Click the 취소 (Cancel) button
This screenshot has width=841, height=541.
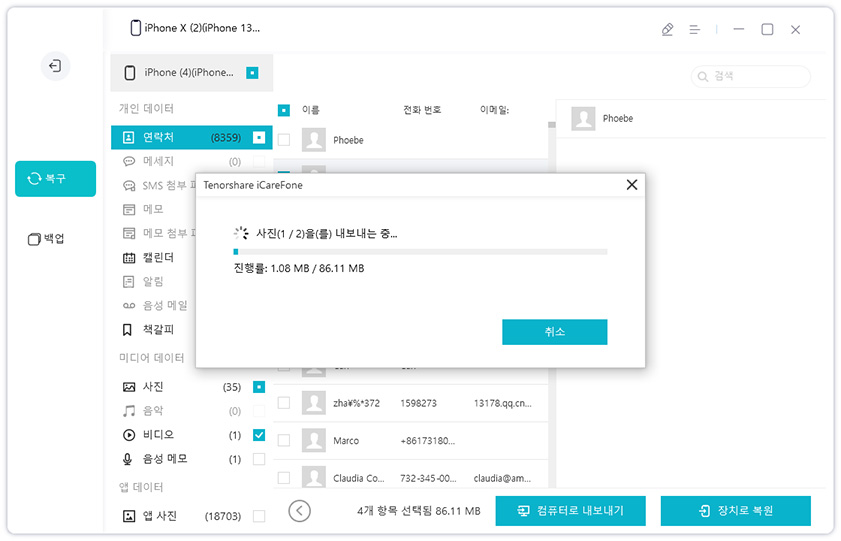pos(555,332)
